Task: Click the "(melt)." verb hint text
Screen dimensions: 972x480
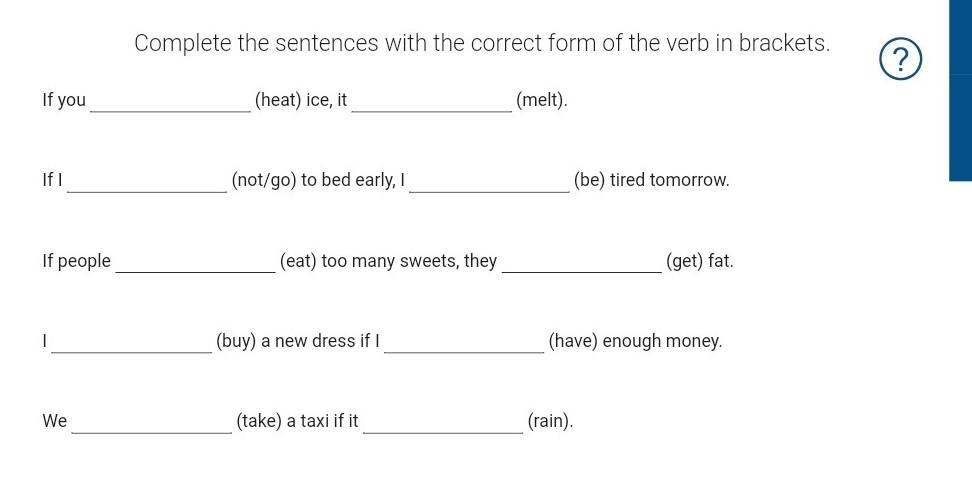Action: (x=542, y=100)
